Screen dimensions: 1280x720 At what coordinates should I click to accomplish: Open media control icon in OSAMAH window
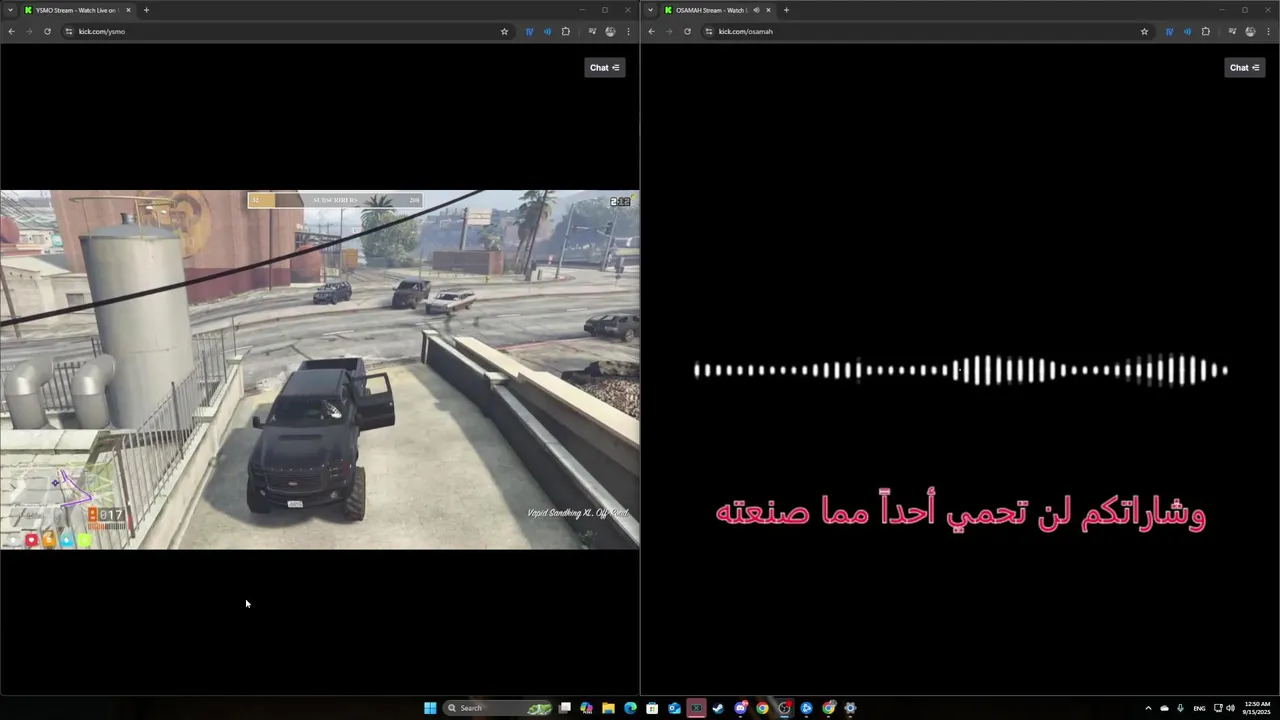pos(1232,31)
